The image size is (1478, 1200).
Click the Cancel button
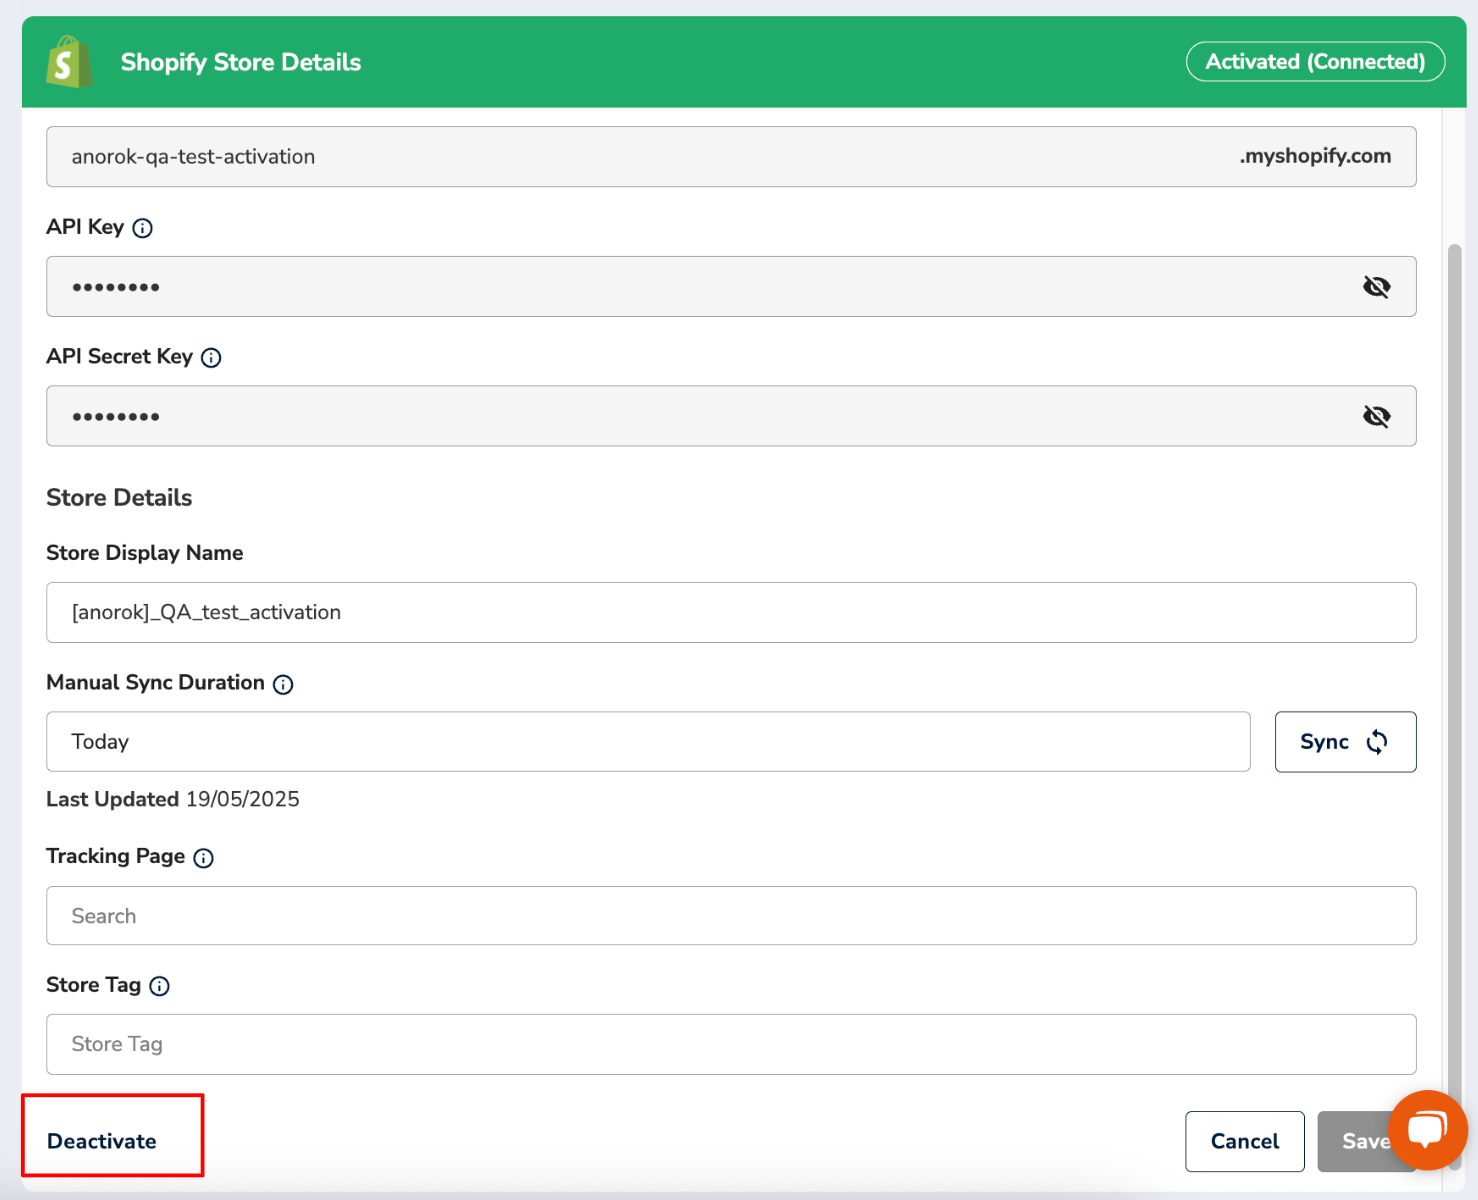coord(1244,1141)
